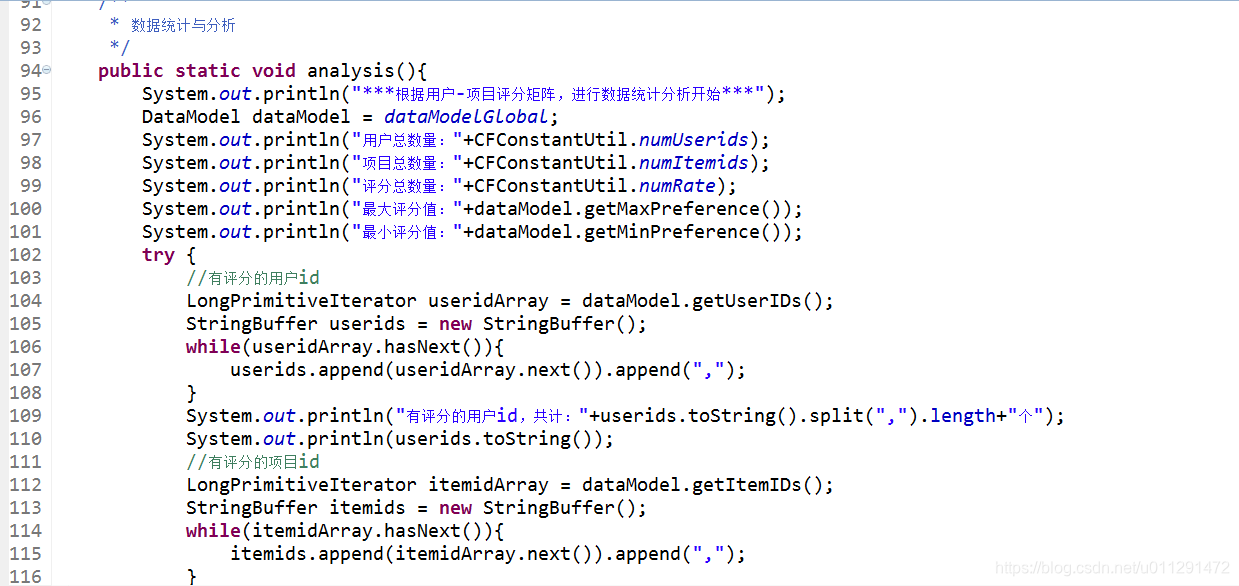Click line number 113 in the gutter
Image resolution: width=1239 pixels, height=586 pixels.
tap(25, 508)
